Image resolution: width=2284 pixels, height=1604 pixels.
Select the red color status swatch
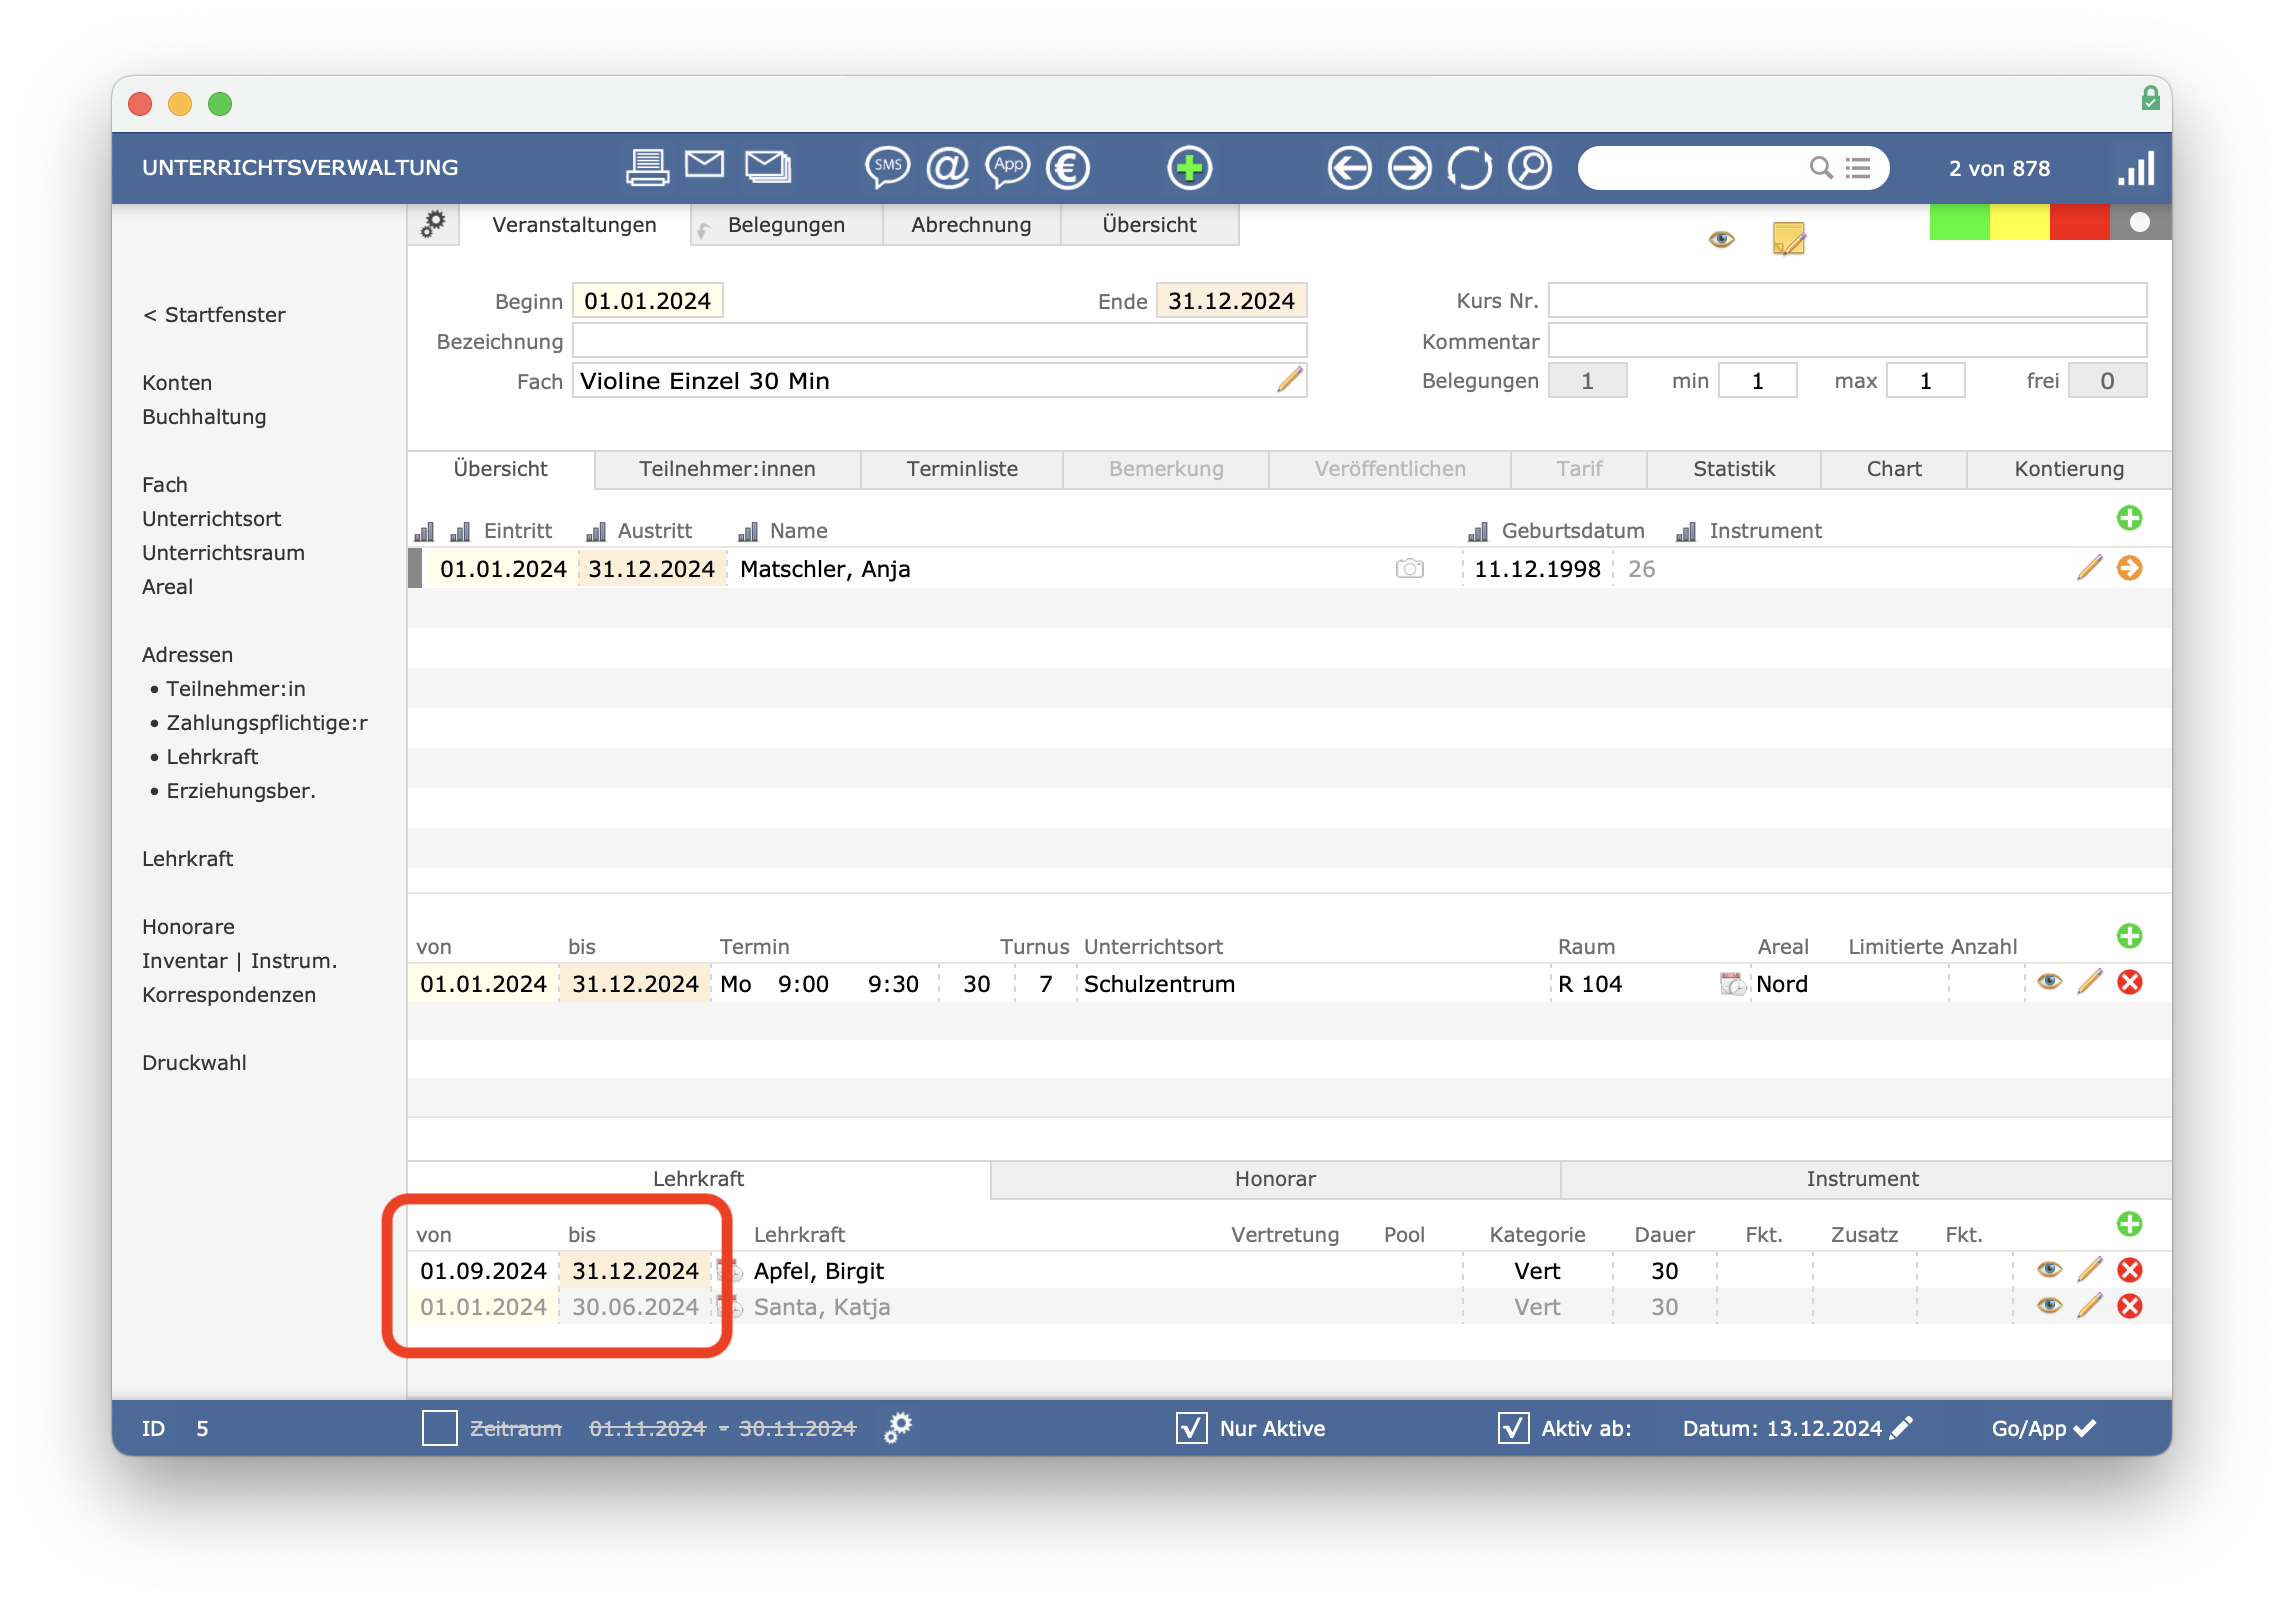click(2079, 222)
